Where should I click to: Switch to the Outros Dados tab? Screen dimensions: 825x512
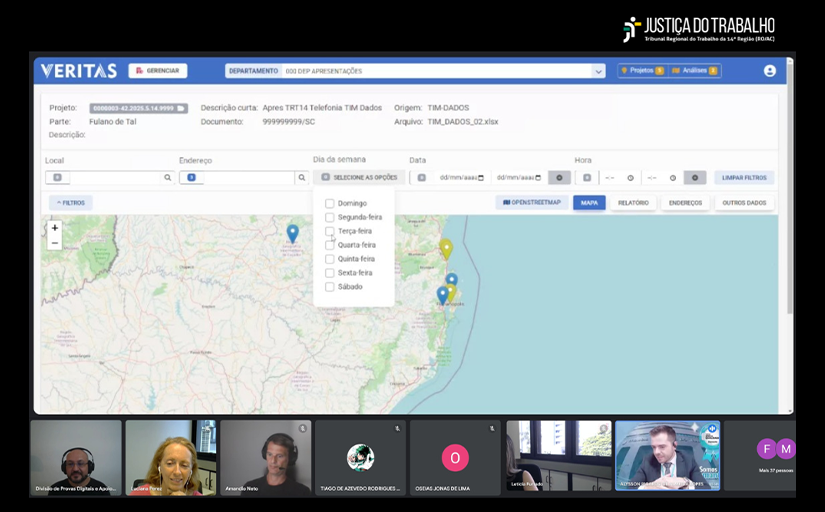tap(744, 203)
